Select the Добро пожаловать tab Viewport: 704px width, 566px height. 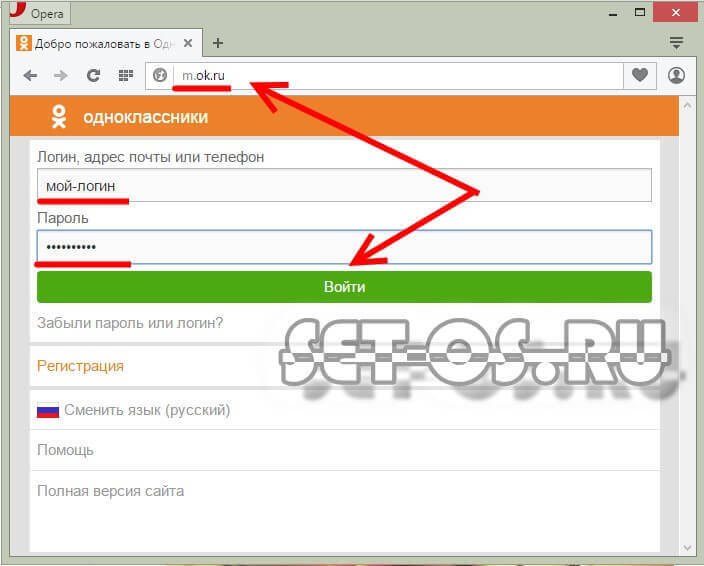coord(106,43)
